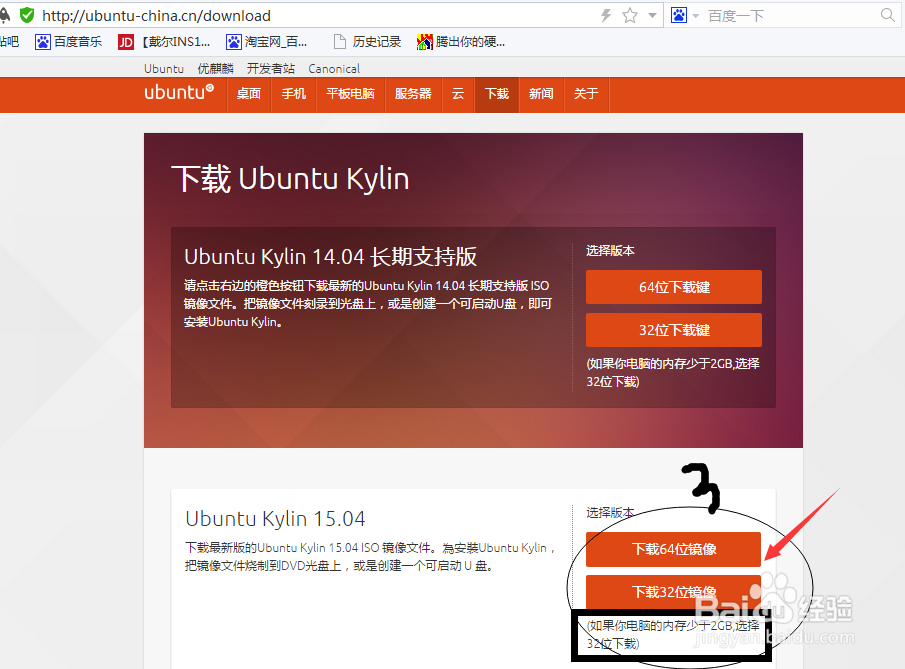The width and height of the screenshot is (905, 669).
Task: Open the 关于 nav tab
Action: point(586,94)
